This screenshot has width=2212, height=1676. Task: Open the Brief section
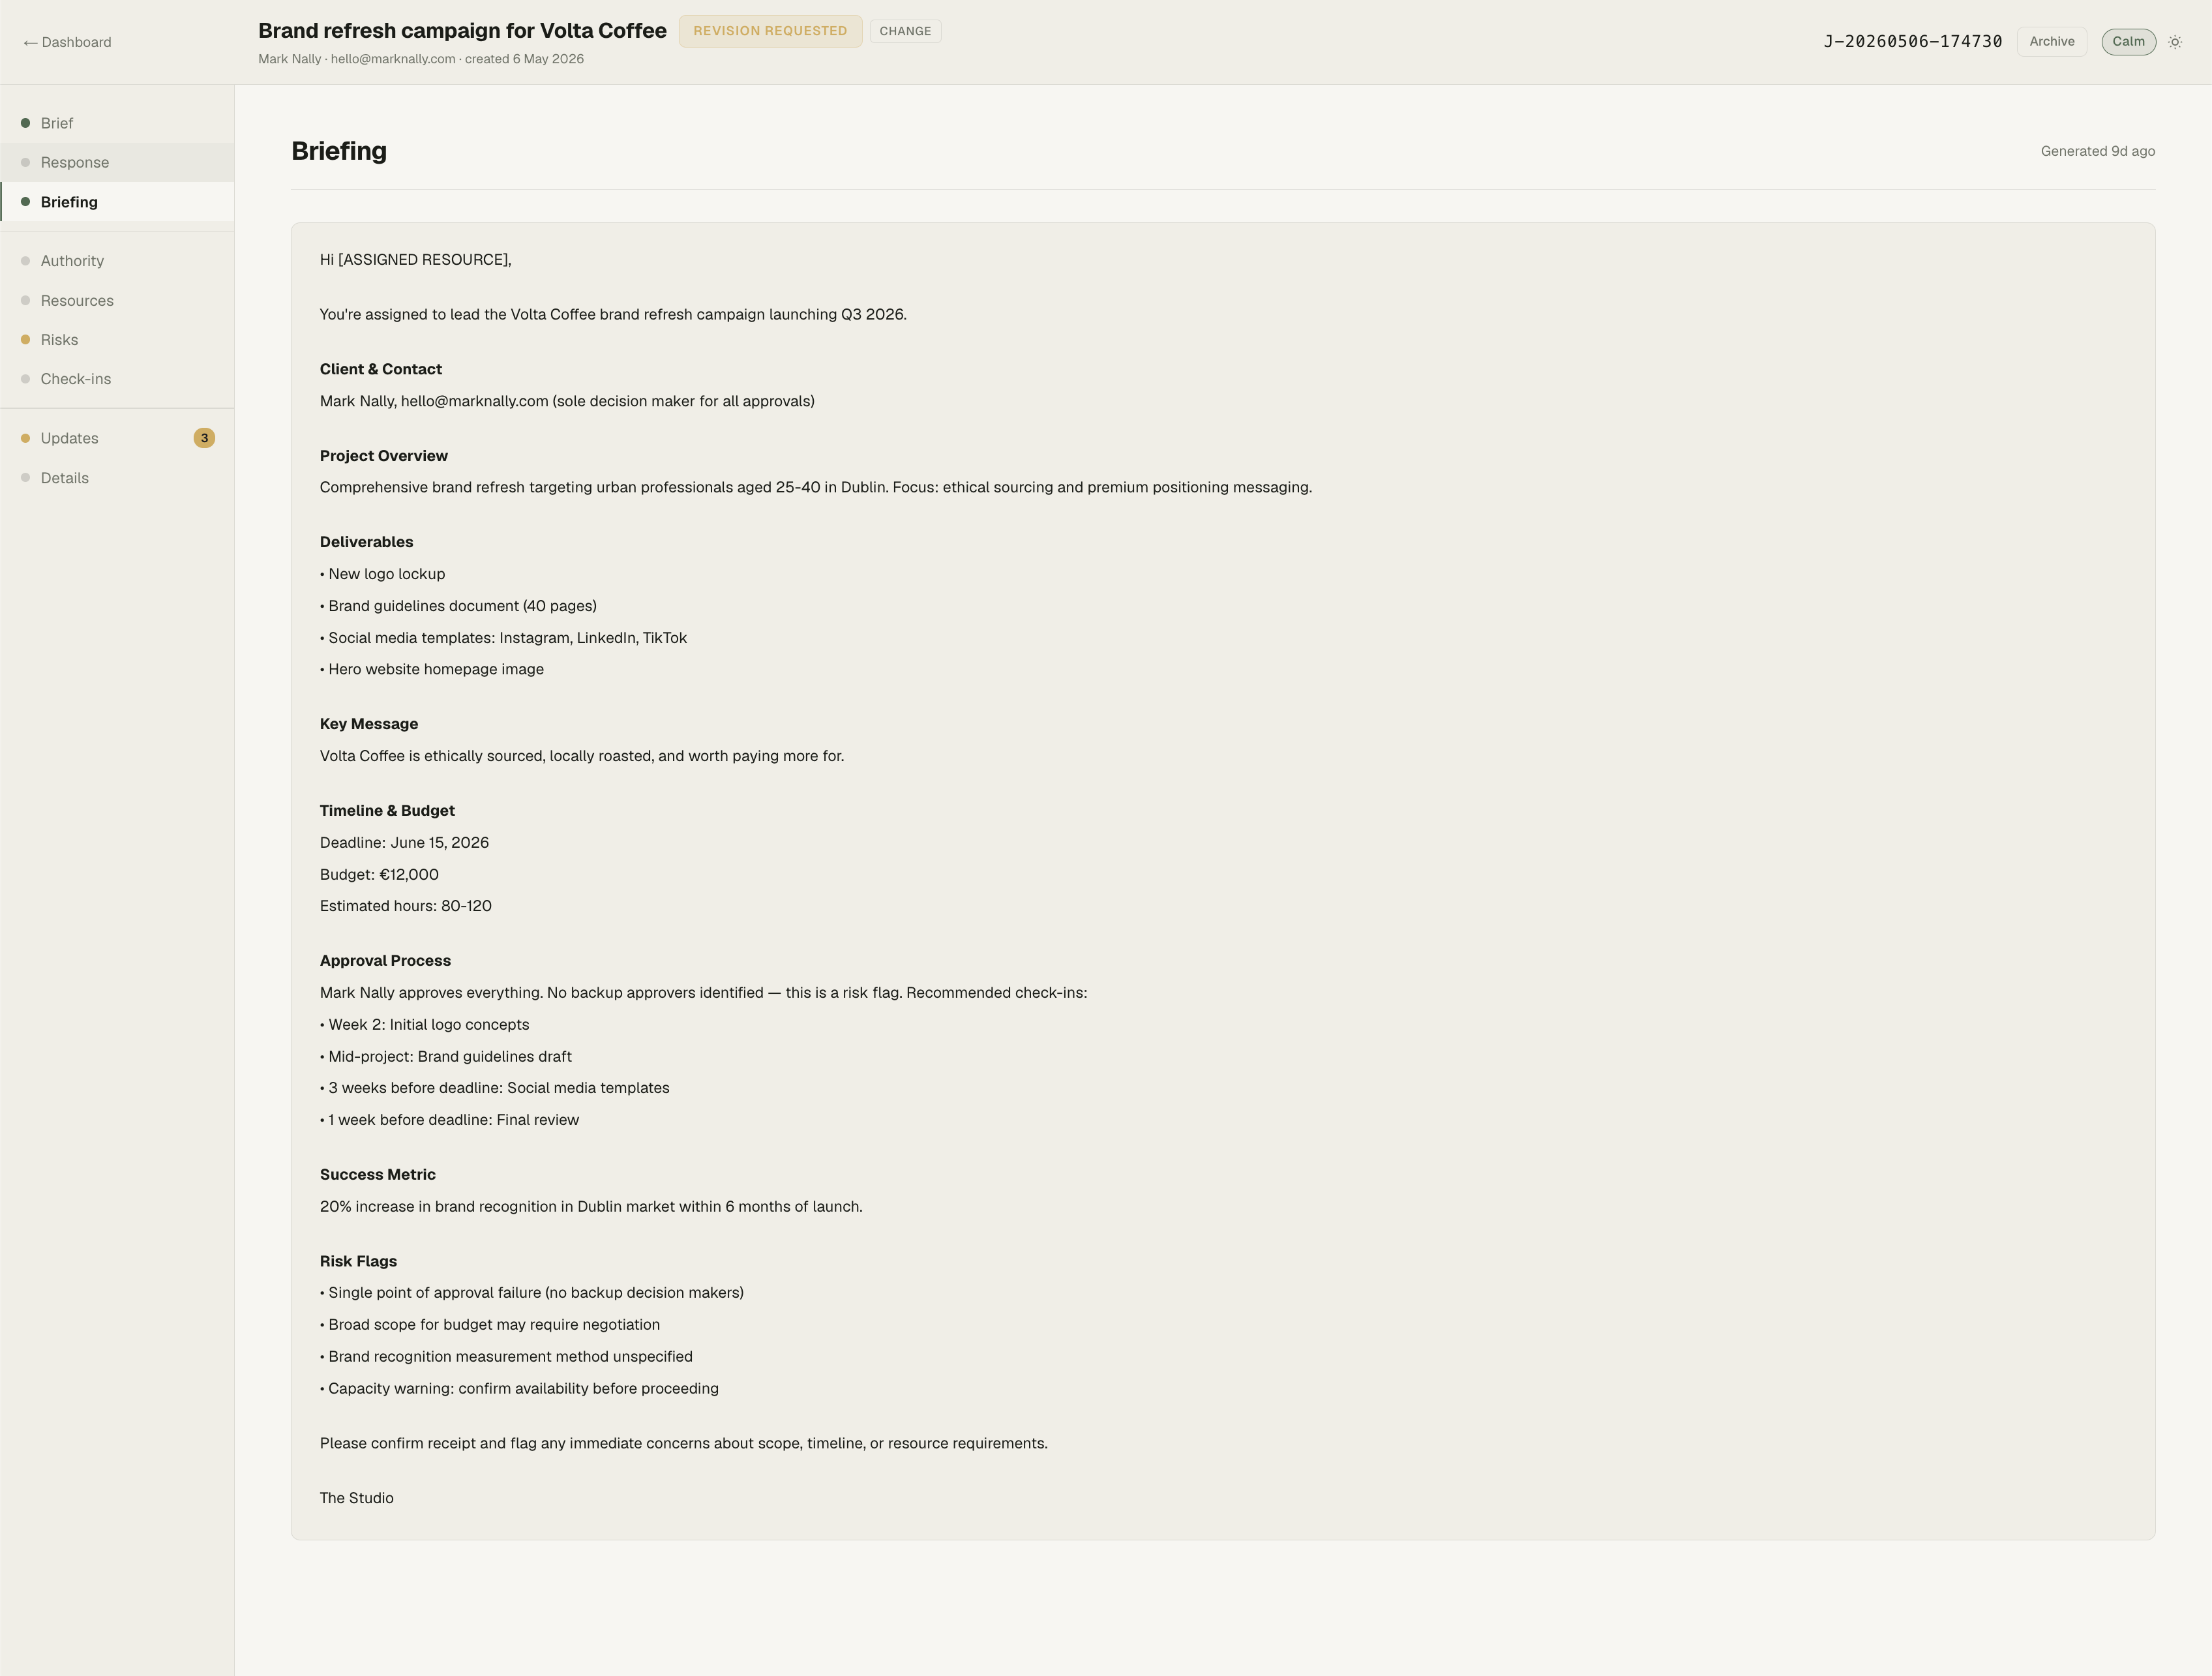point(117,123)
